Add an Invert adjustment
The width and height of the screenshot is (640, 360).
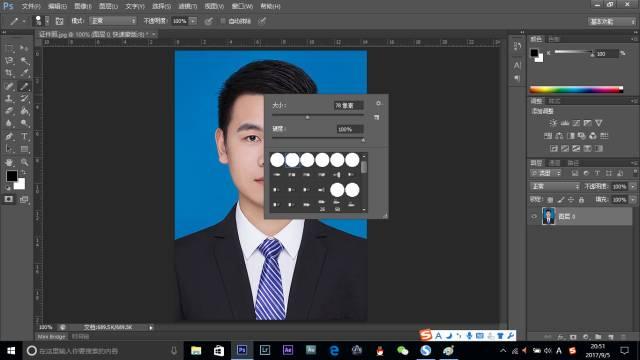click(x=554, y=149)
